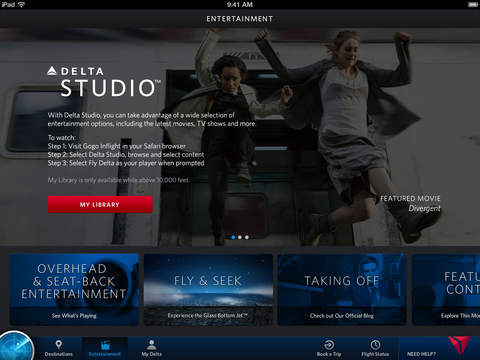Open the My Delta profile icon

point(151,344)
